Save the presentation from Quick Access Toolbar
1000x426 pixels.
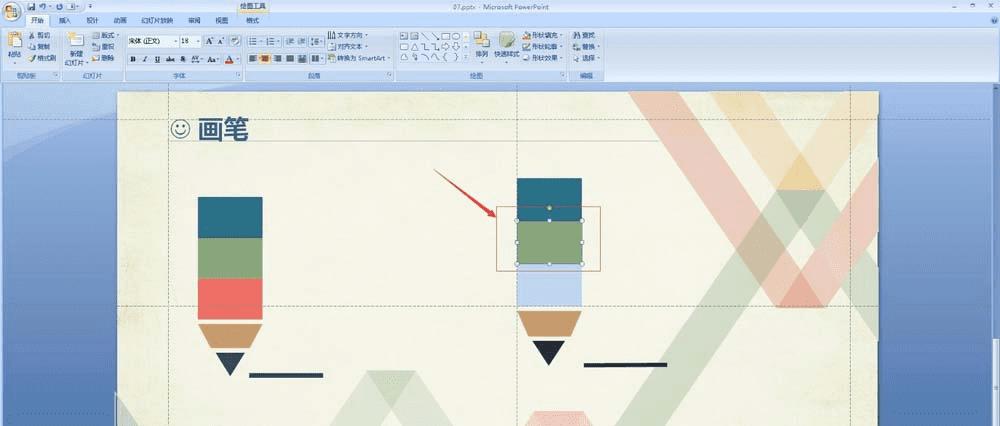click(x=31, y=6)
